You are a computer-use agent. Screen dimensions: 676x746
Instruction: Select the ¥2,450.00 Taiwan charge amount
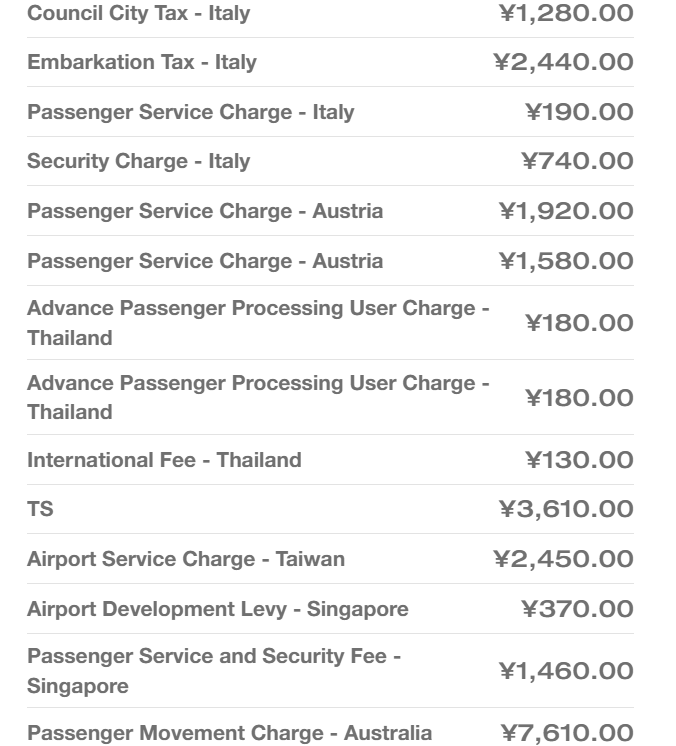click(564, 559)
